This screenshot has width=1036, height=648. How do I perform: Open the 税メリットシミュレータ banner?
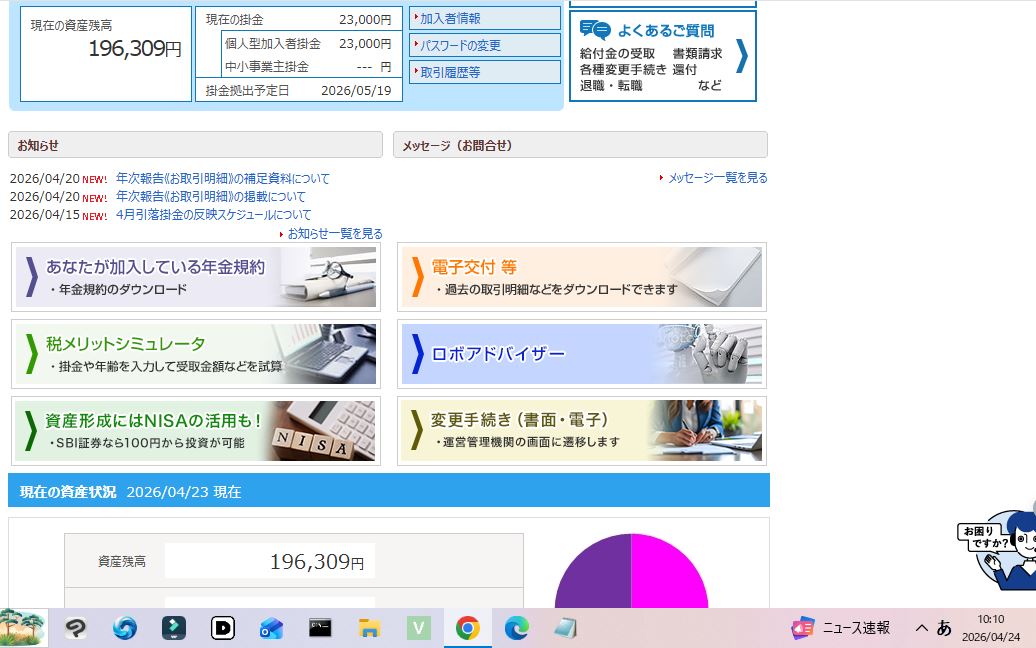click(196, 354)
